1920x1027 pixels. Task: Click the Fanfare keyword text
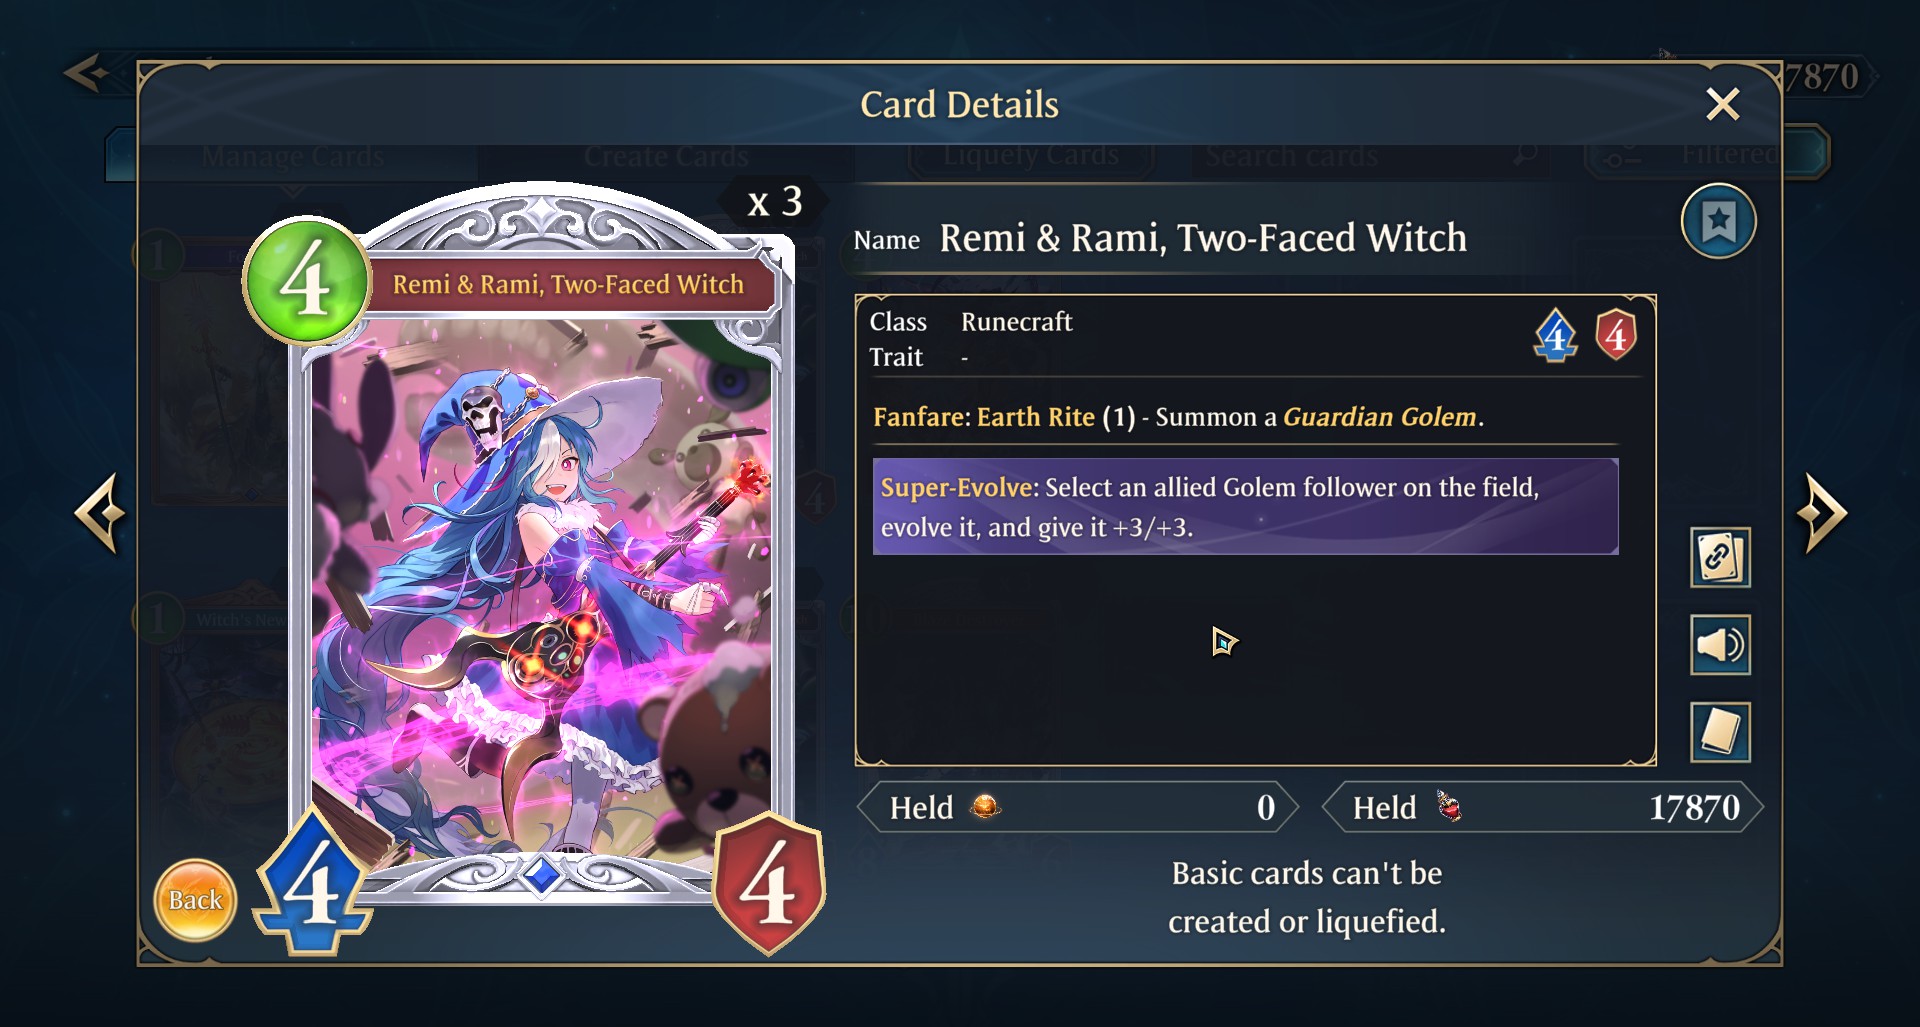(x=920, y=417)
